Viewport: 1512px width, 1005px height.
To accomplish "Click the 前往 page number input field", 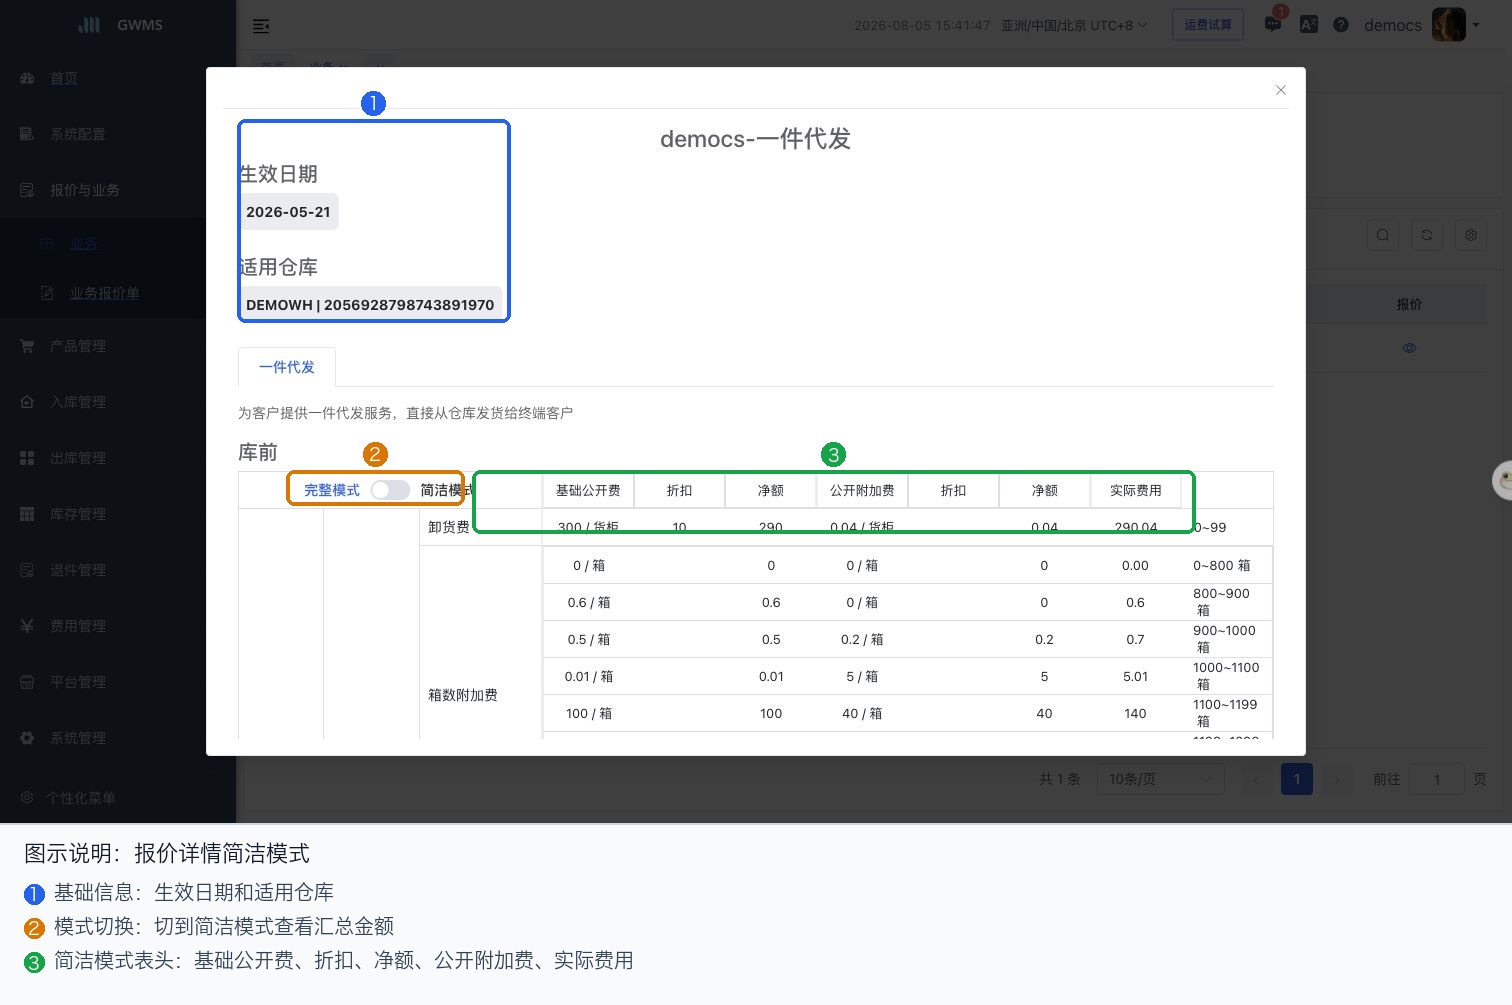I will pos(1437,779).
